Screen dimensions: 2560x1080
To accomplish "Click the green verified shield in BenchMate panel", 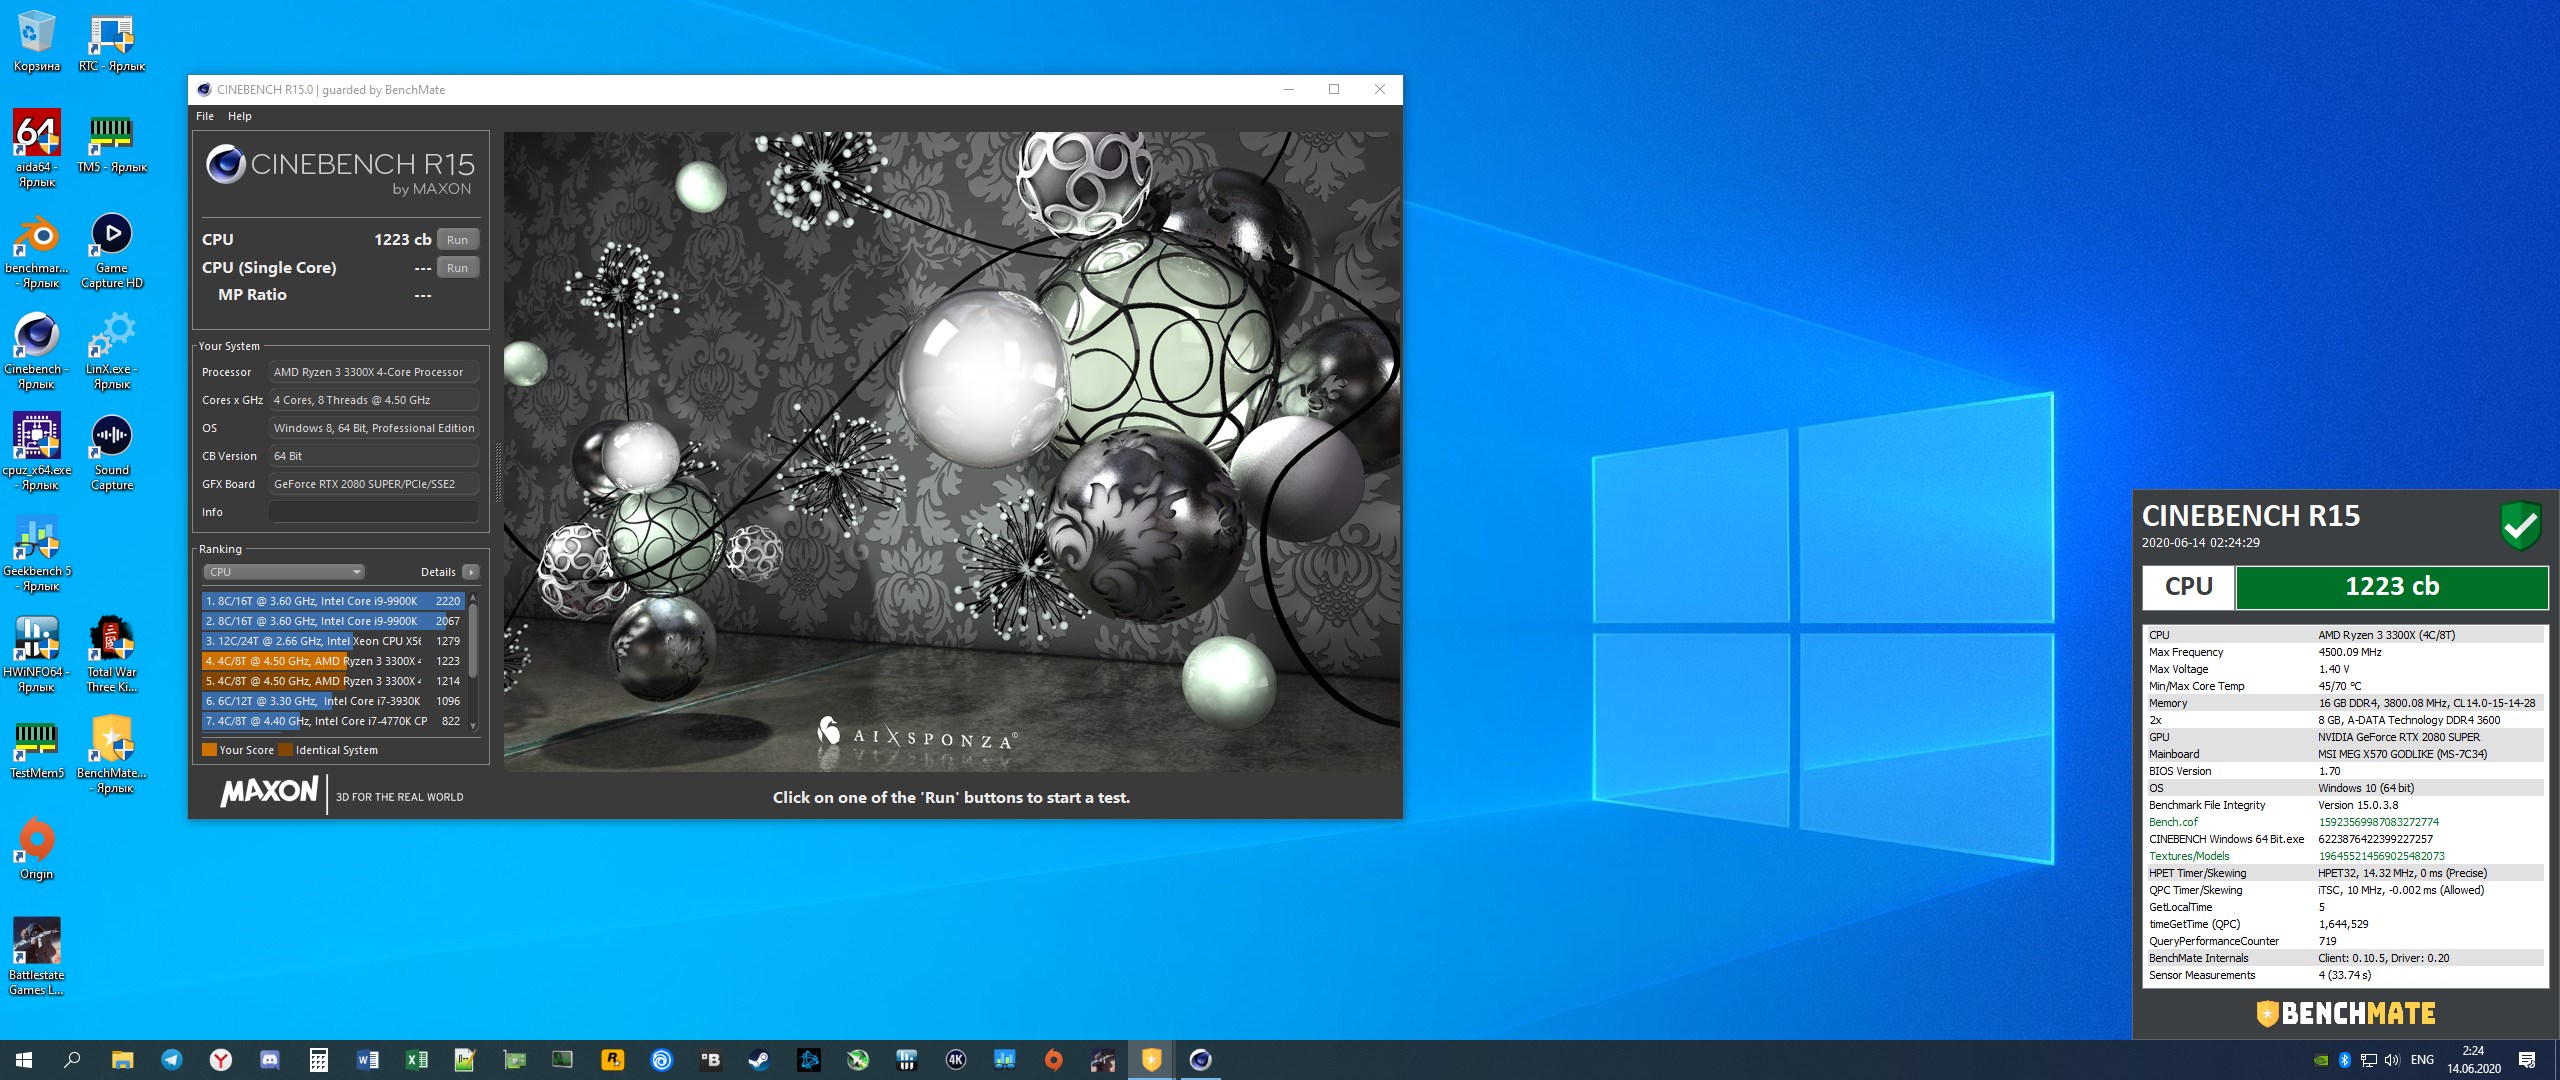I will tap(2520, 525).
